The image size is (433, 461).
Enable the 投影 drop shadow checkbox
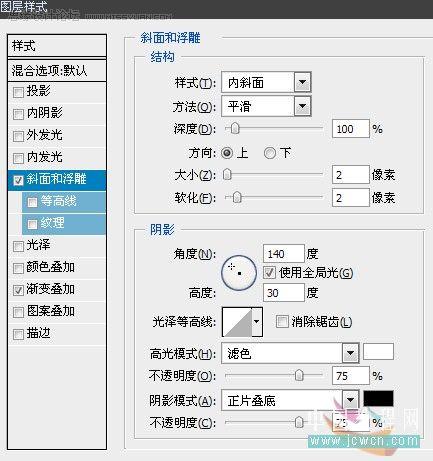pos(18,92)
